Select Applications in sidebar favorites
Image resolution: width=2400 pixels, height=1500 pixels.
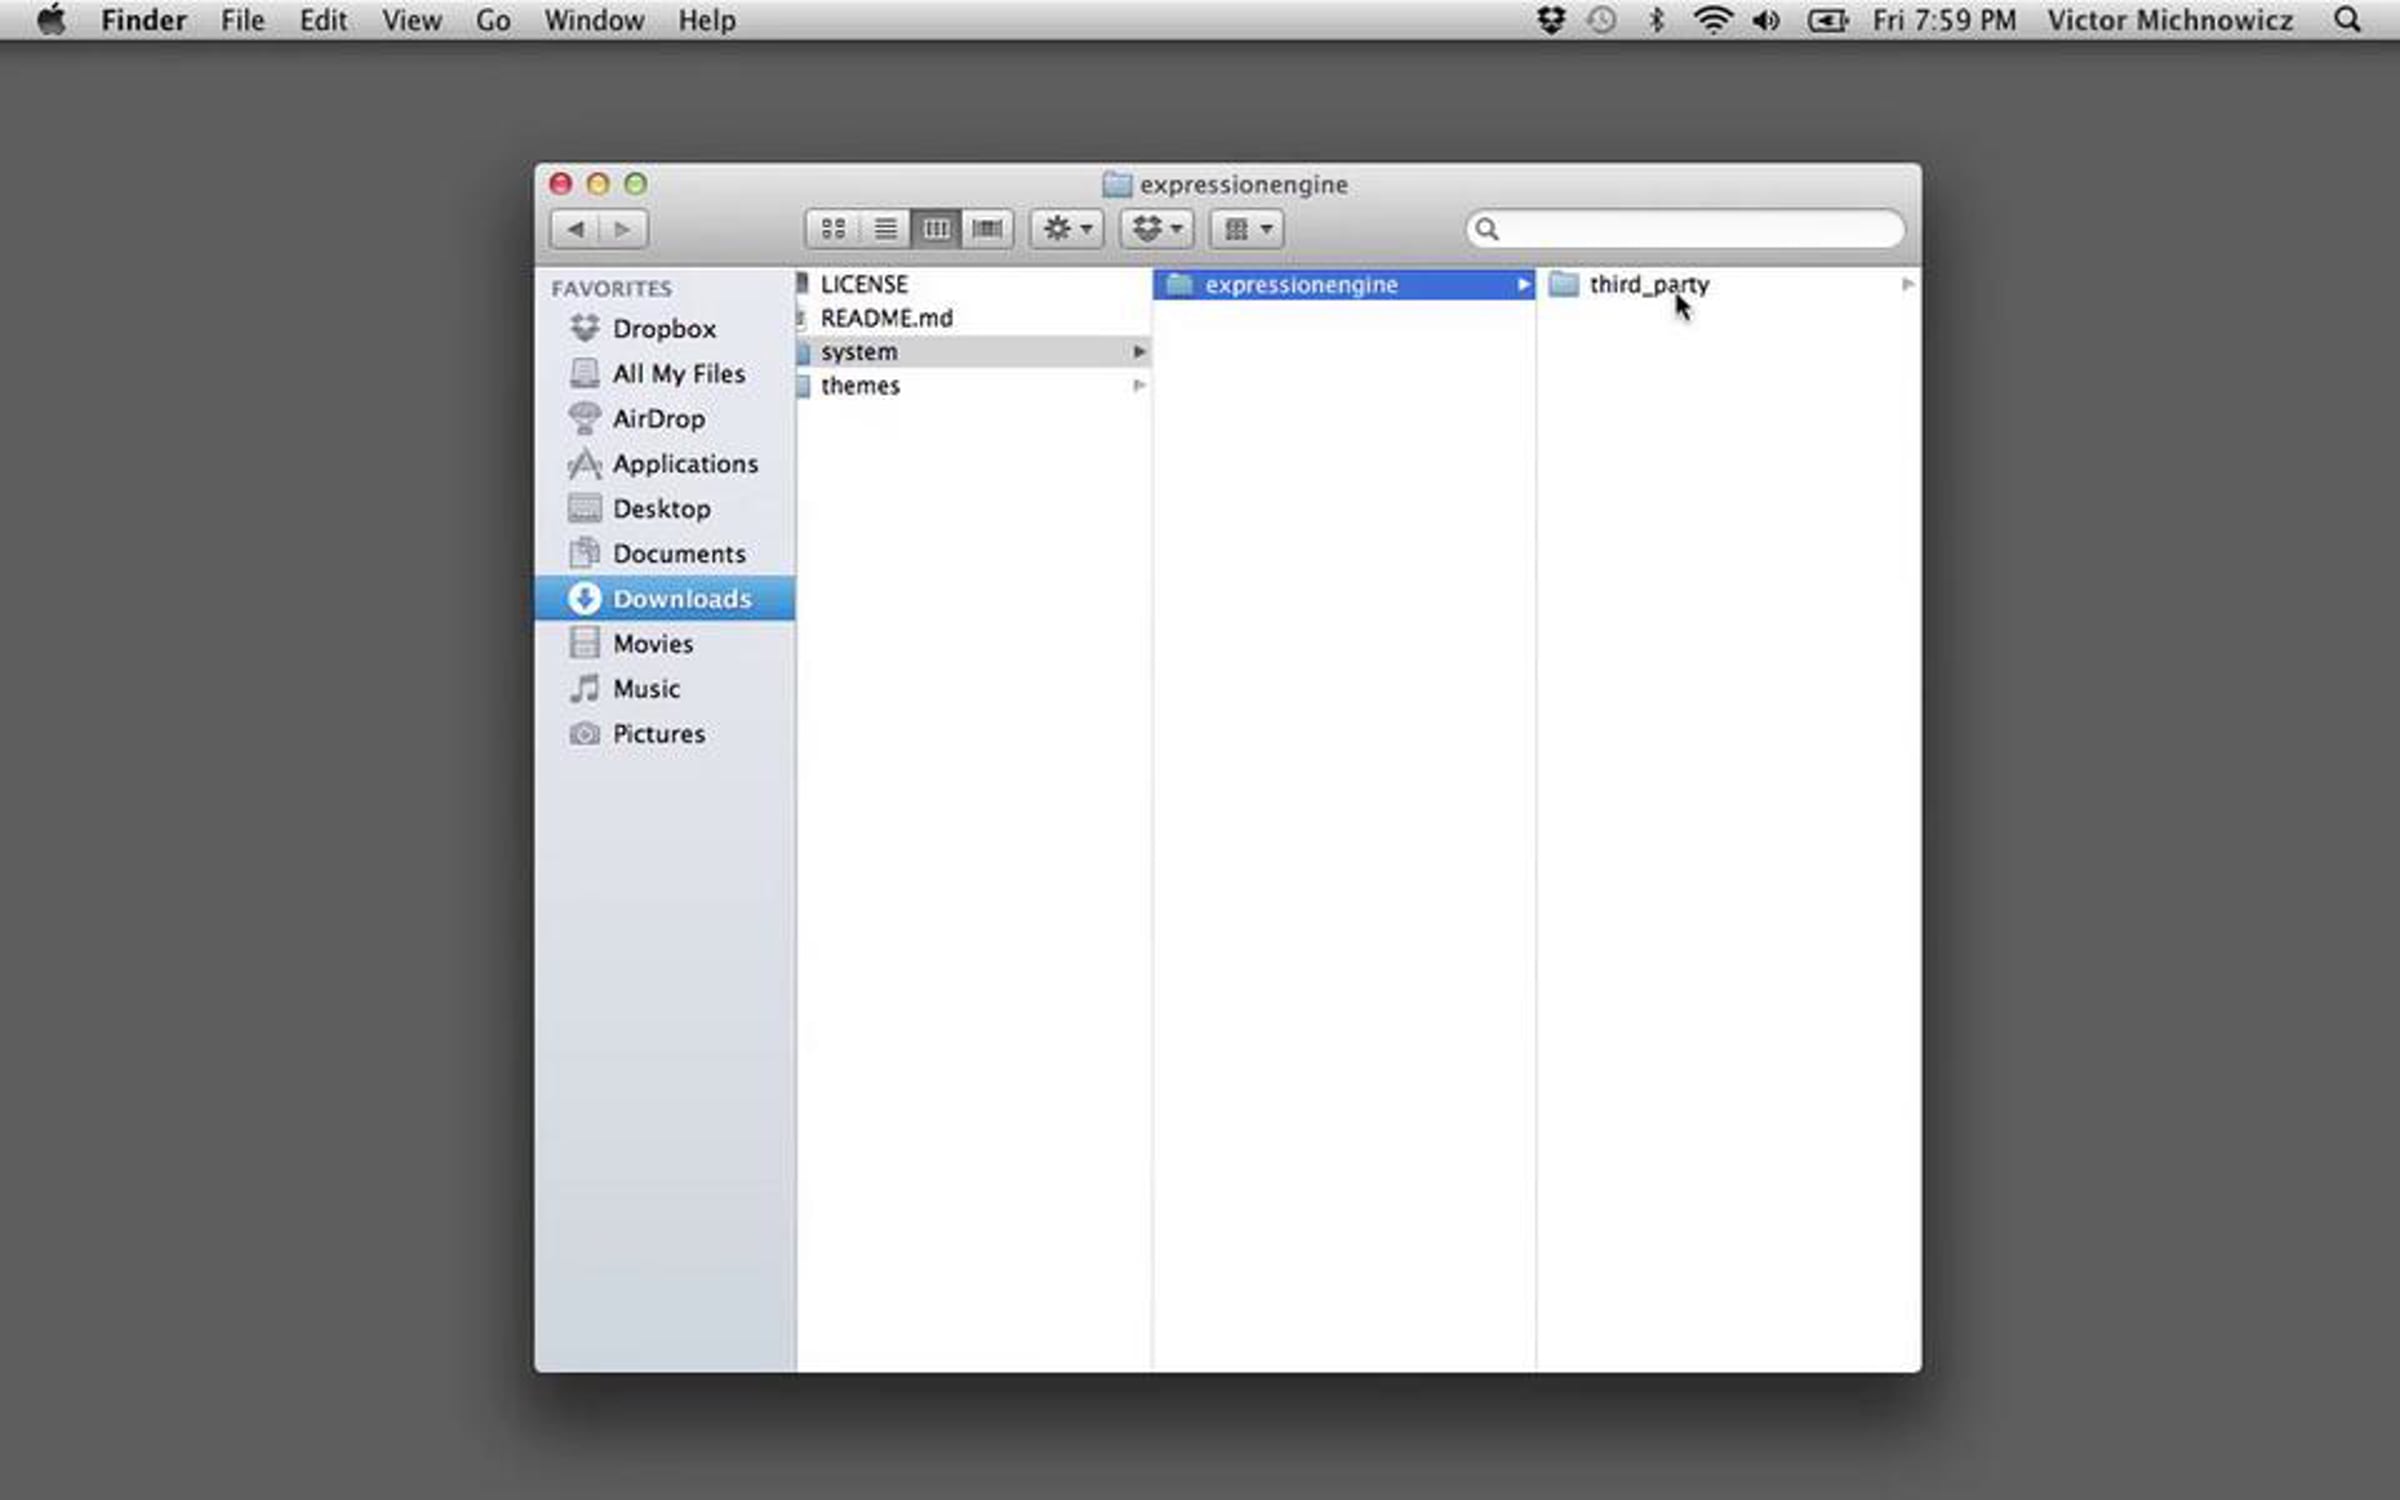pyautogui.click(x=684, y=464)
